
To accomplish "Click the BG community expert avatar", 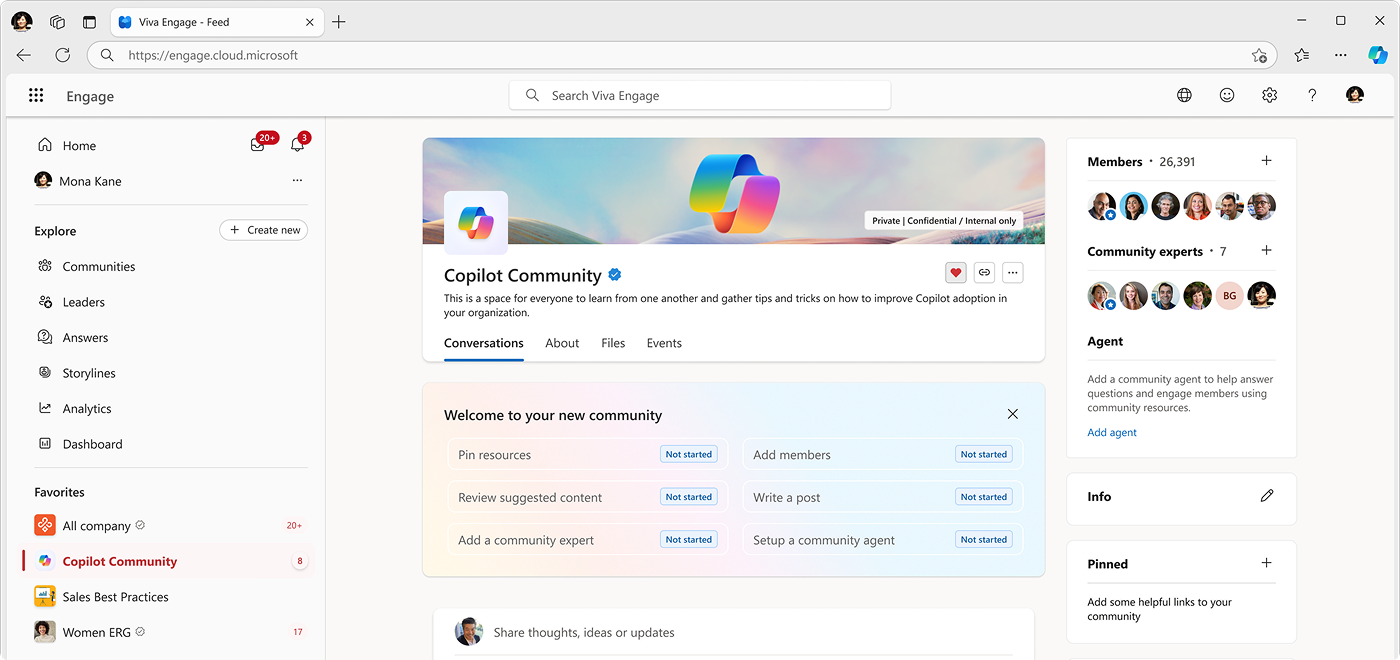I will click(x=1229, y=296).
